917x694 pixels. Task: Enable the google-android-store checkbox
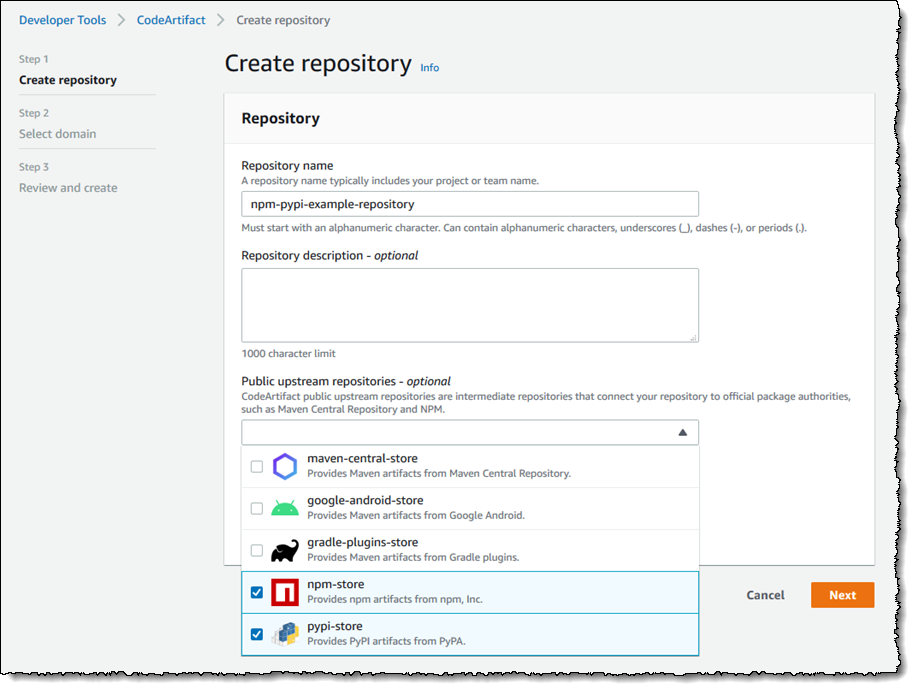point(257,509)
